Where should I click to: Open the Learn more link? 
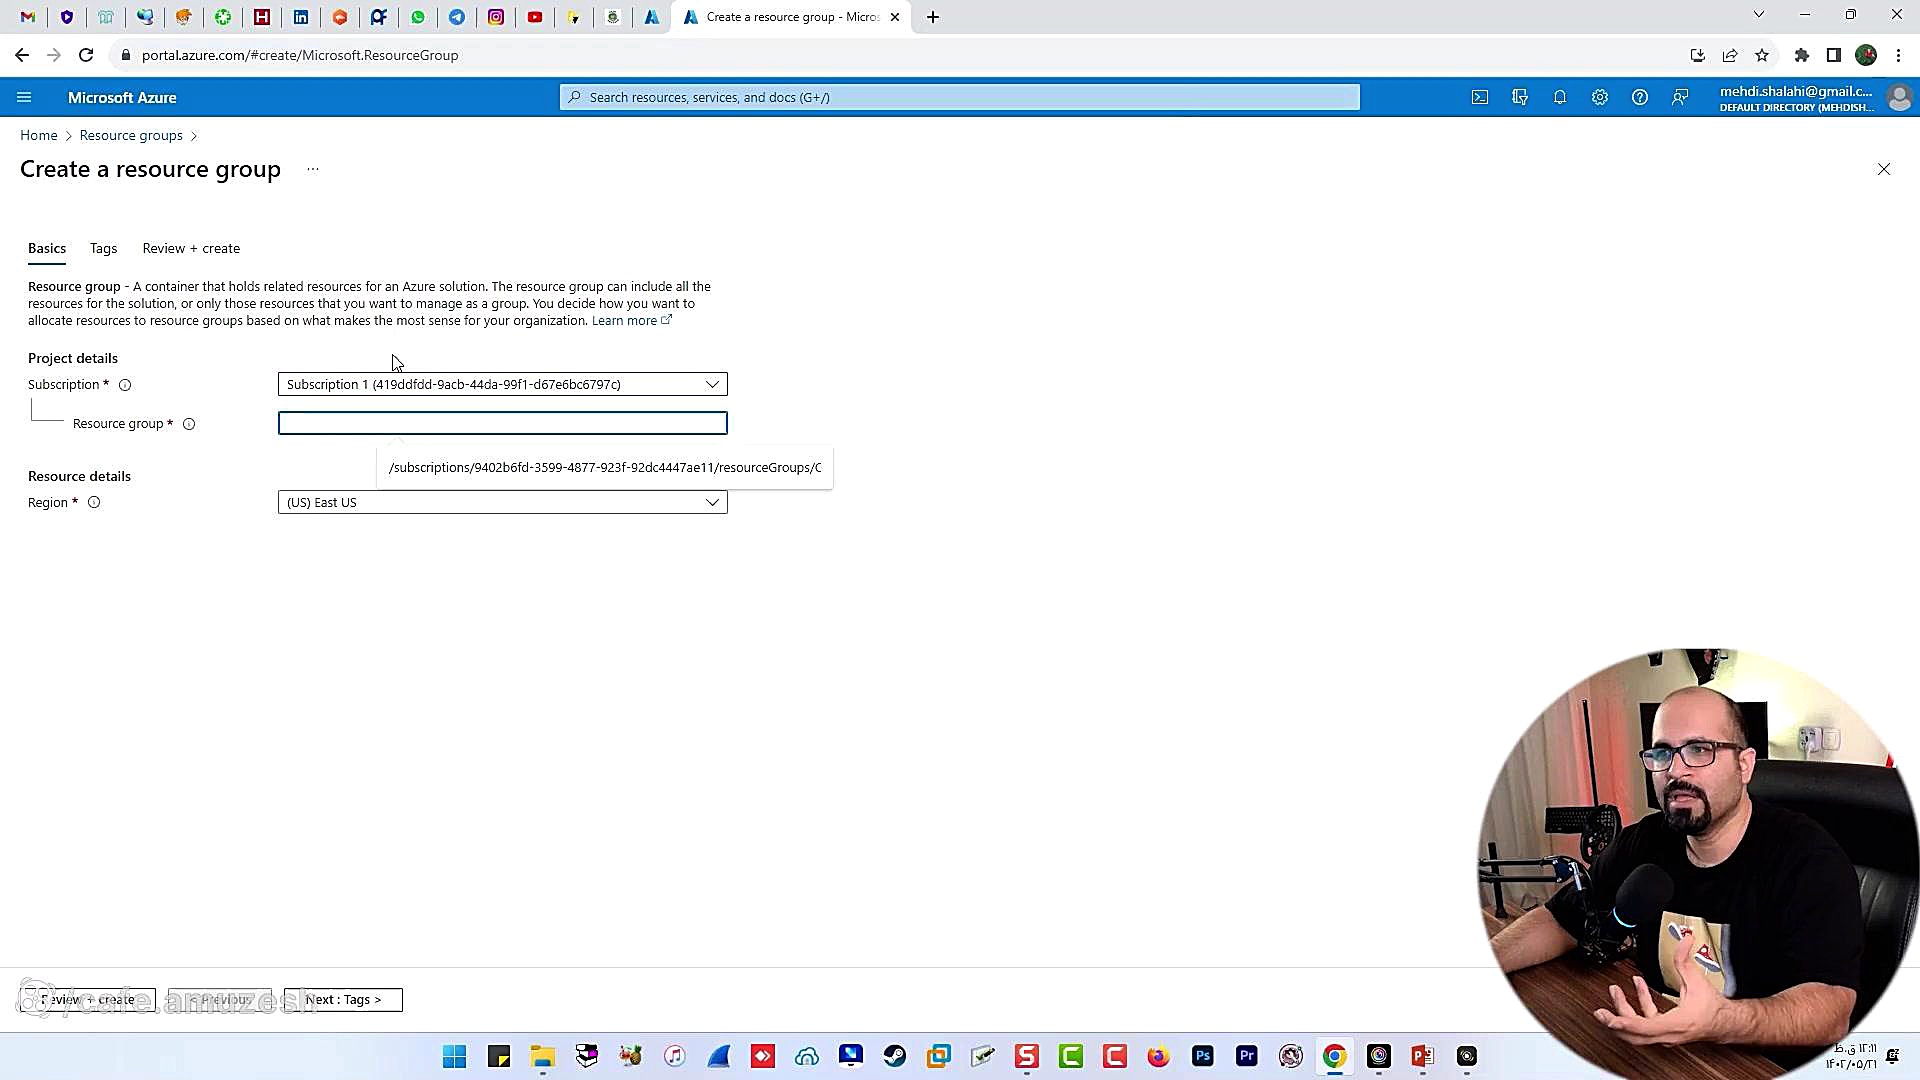pos(631,321)
